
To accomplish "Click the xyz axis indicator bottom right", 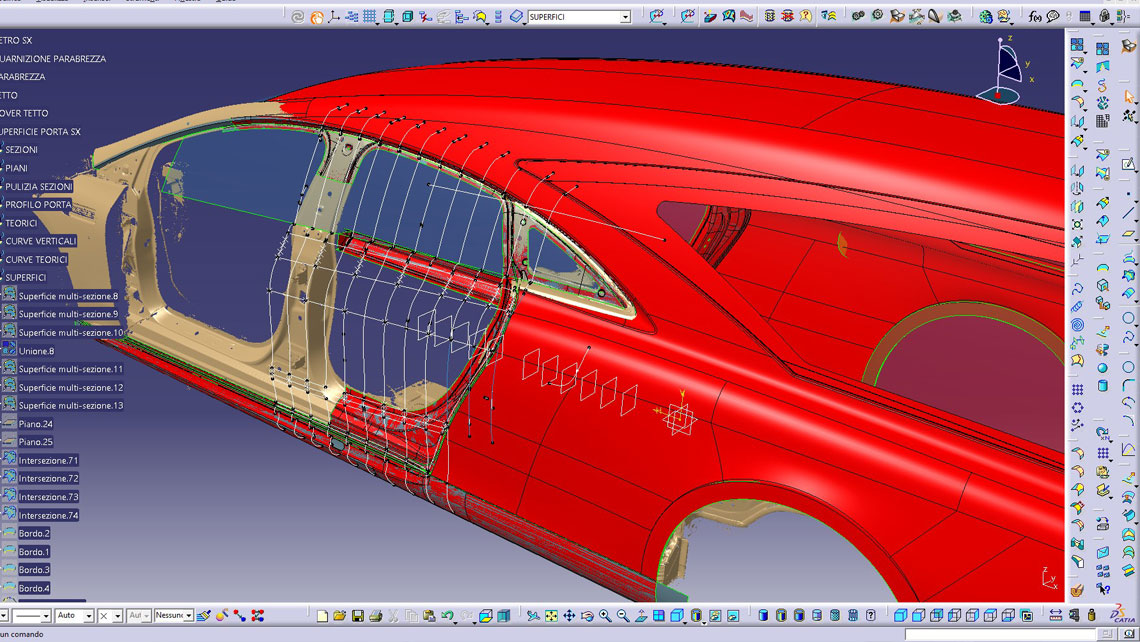I will pos(1050,578).
